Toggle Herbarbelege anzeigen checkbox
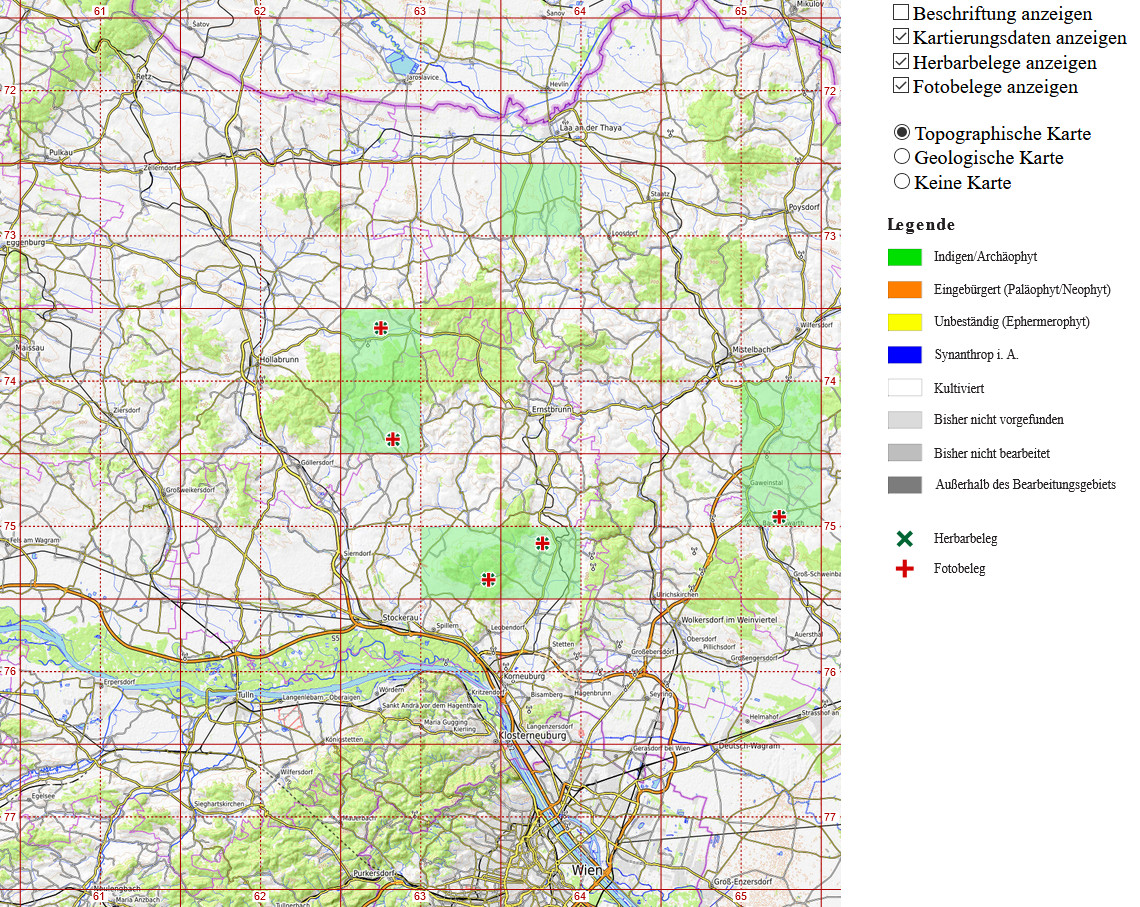The width and height of the screenshot is (1140, 907). (901, 61)
